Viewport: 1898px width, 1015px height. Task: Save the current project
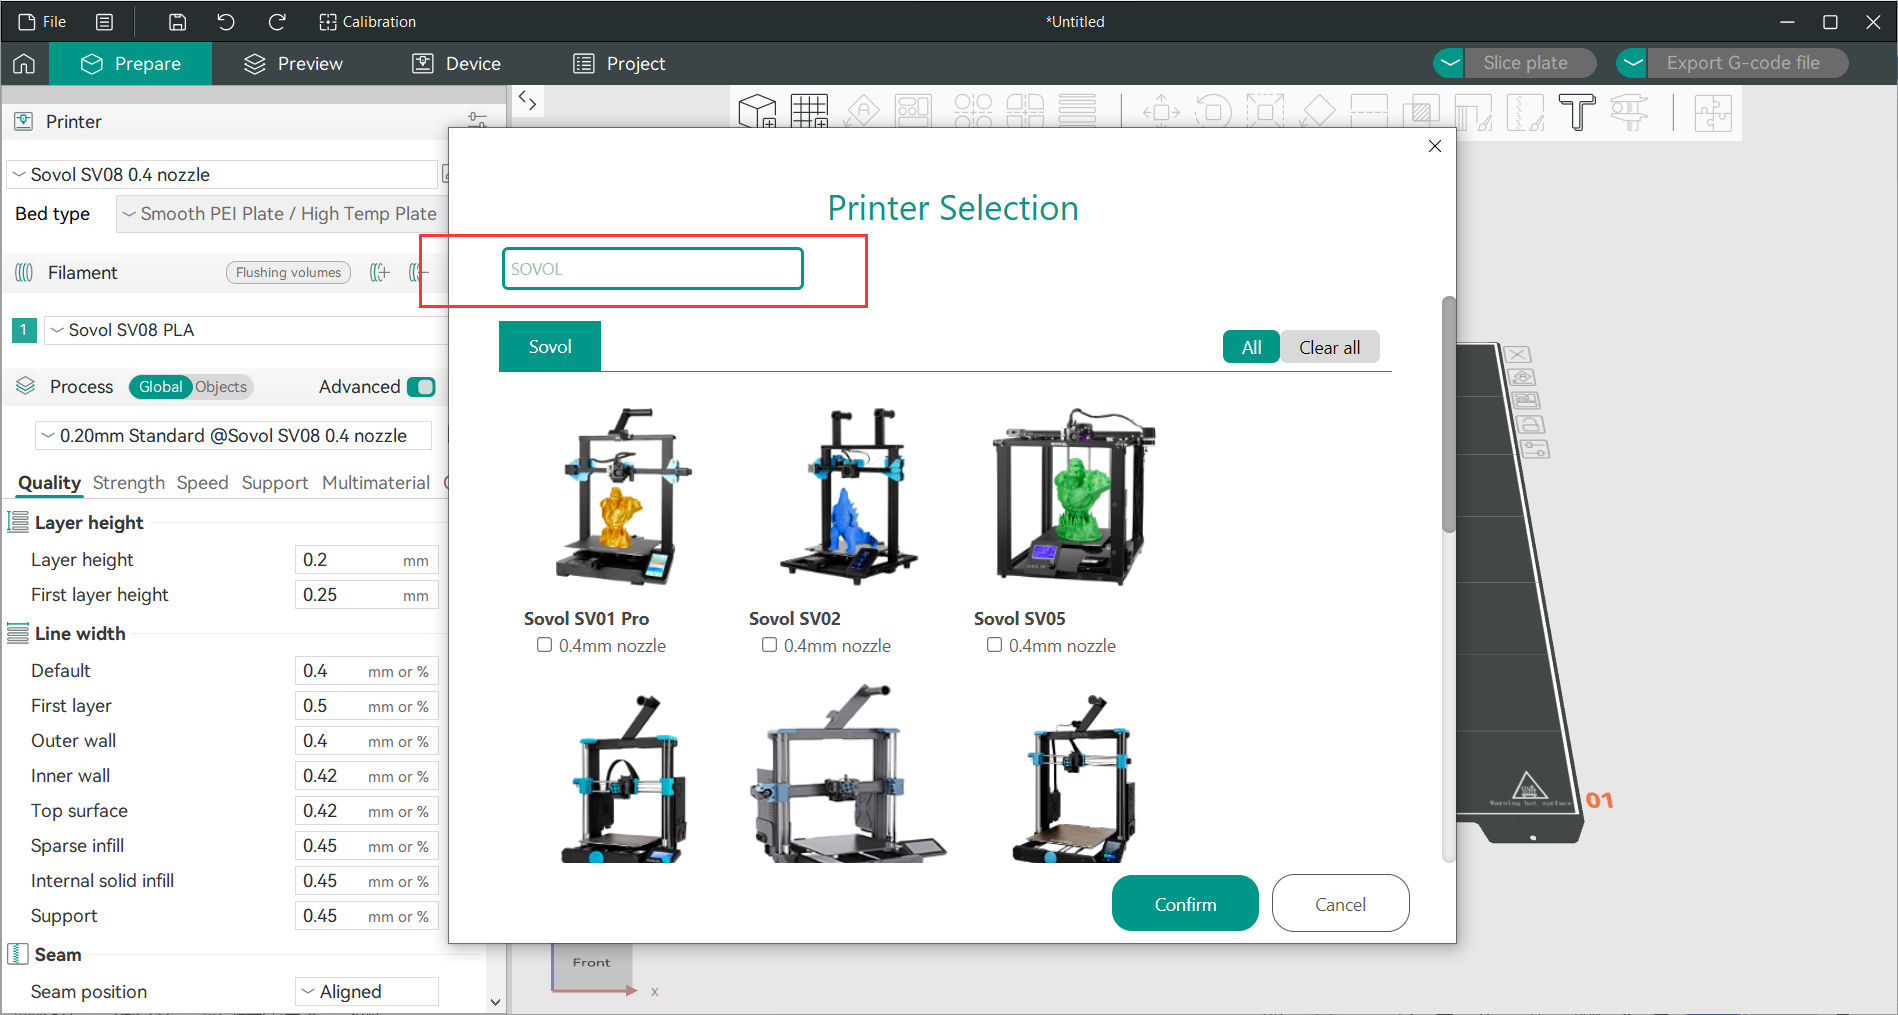click(x=177, y=21)
